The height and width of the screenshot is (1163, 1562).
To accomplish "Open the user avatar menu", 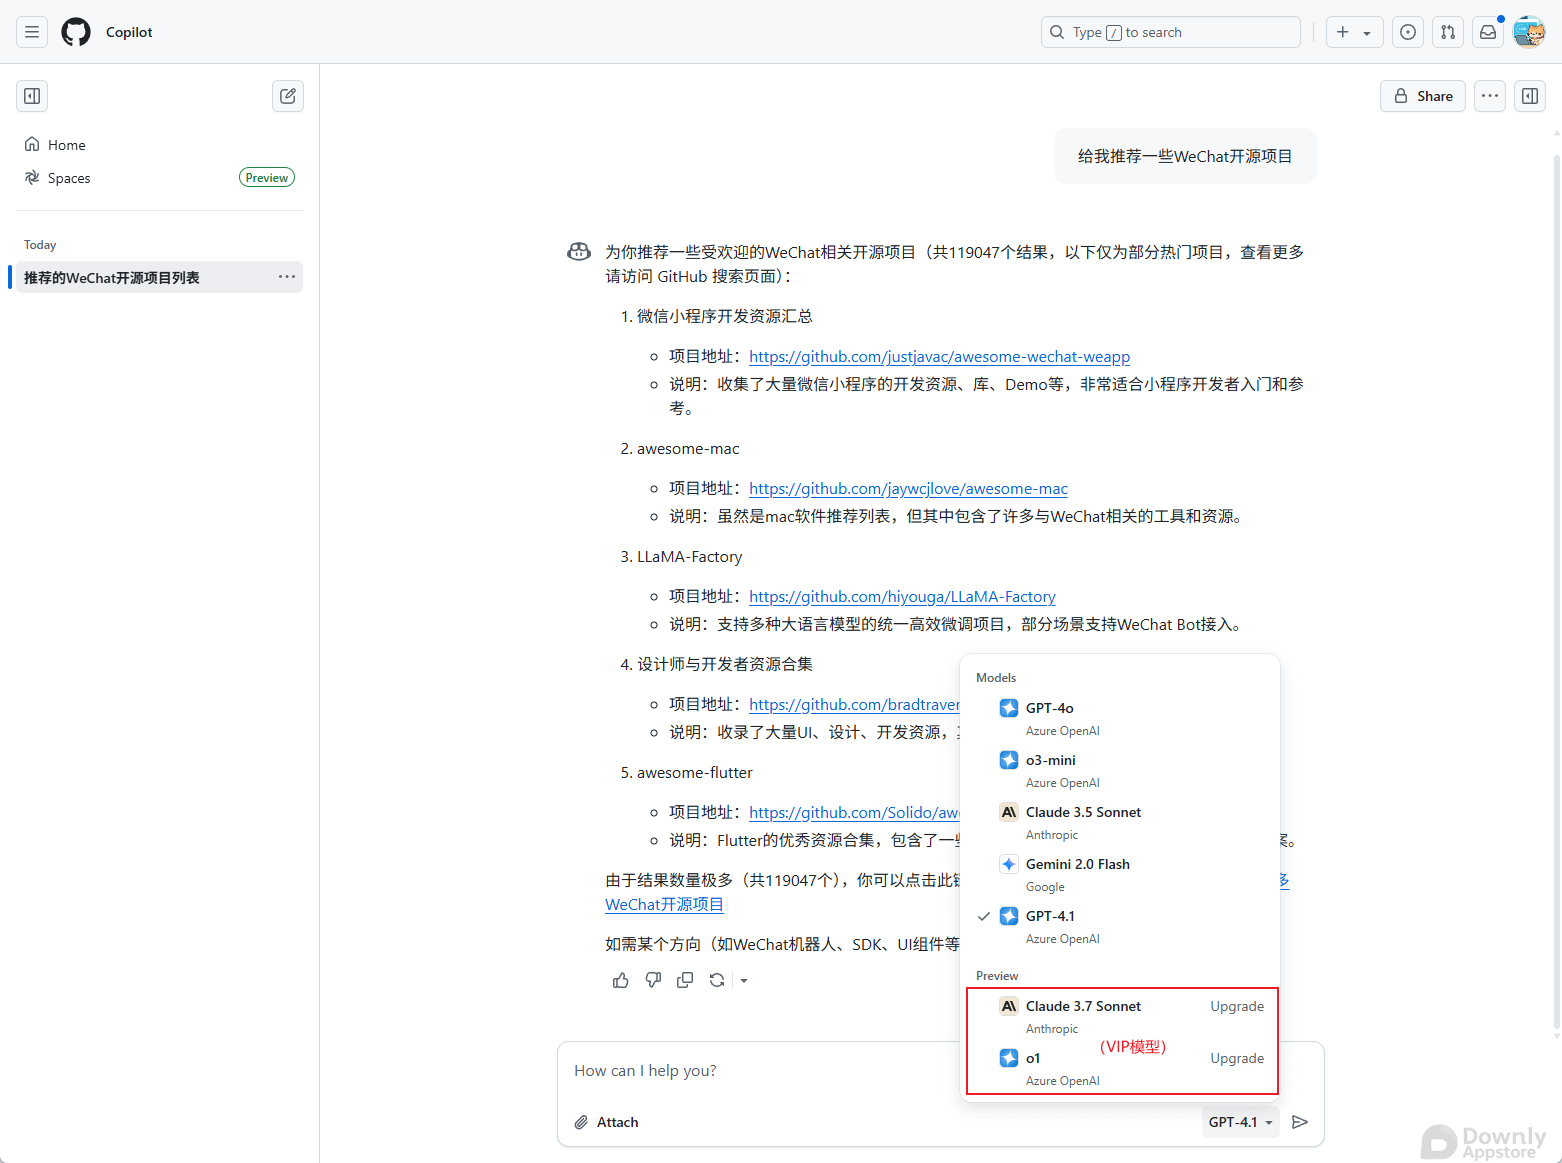I will pos(1529,32).
